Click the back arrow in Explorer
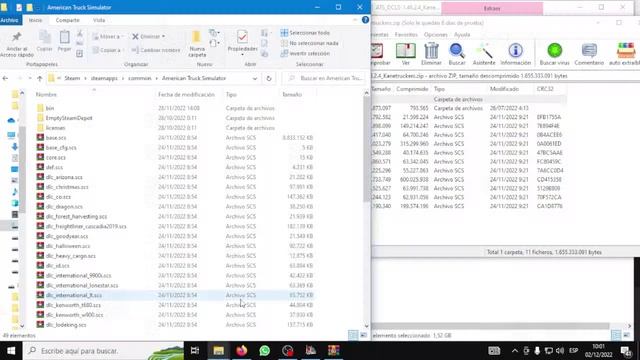640x360 pixels. [5, 78]
